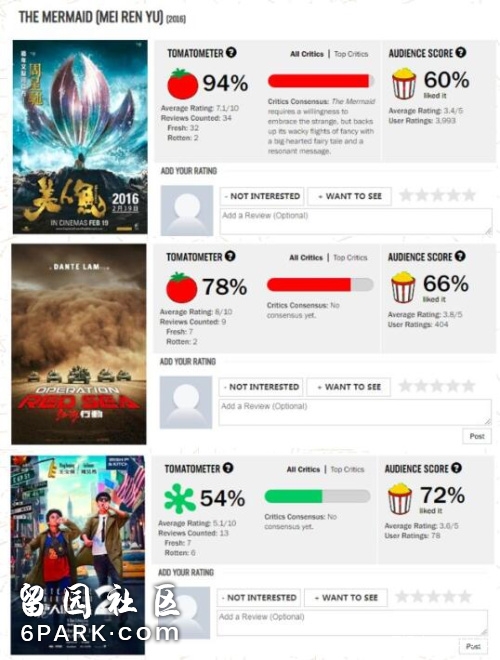Click the fresh tomato icon beside 94%
This screenshot has height=660, width=500.
coord(182,84)
